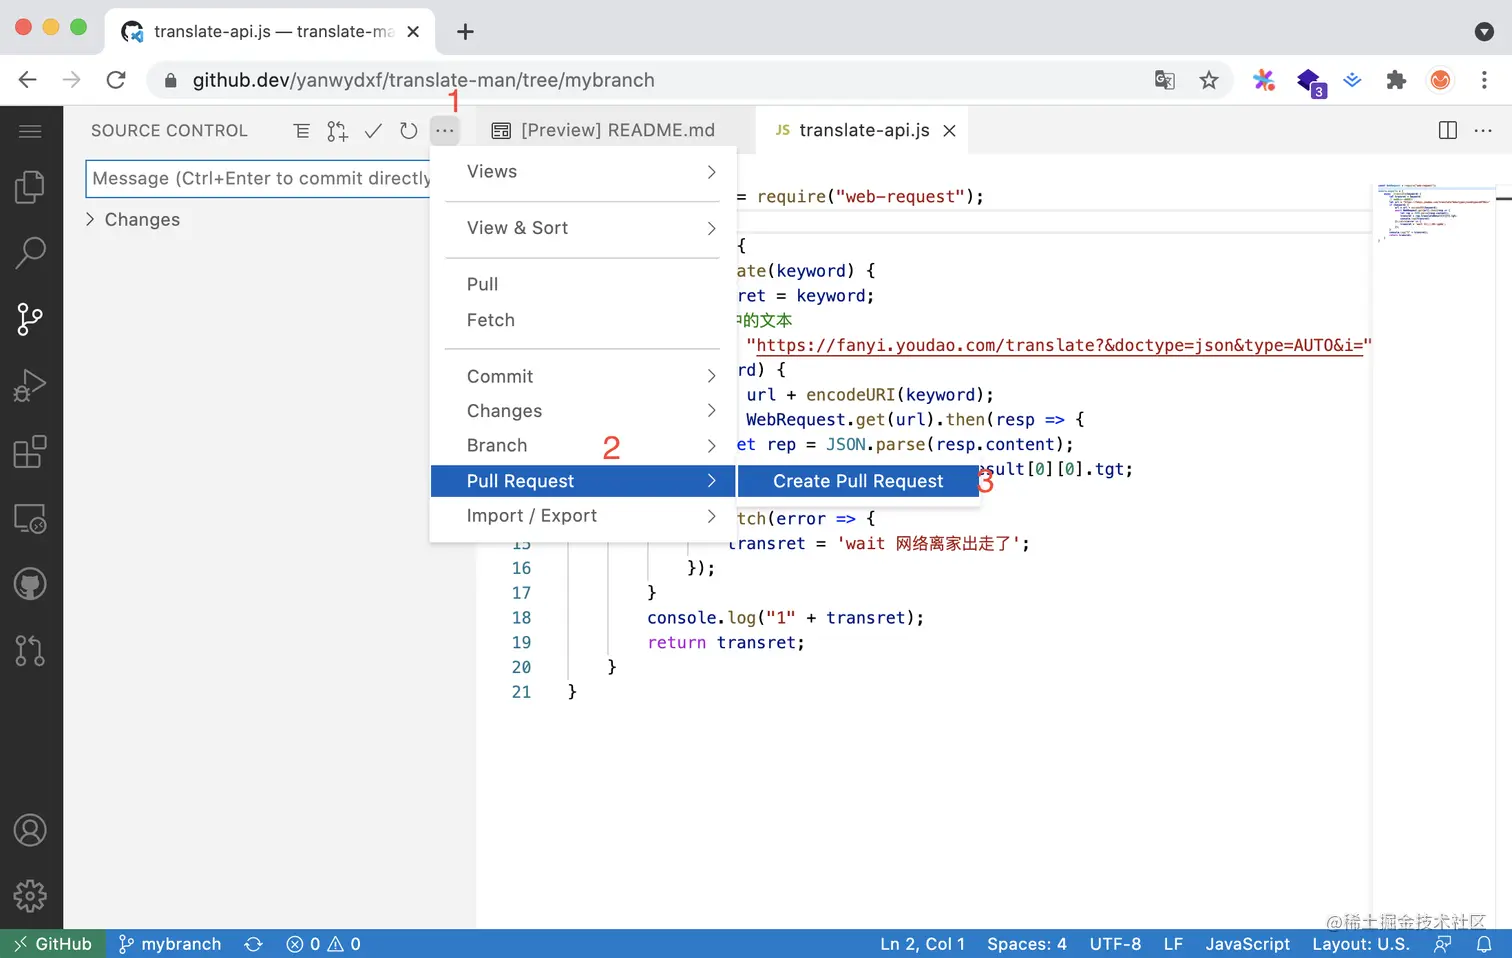Open editor more actions menu
The width and height of the screenshot is (1512, 958).
1483,131
